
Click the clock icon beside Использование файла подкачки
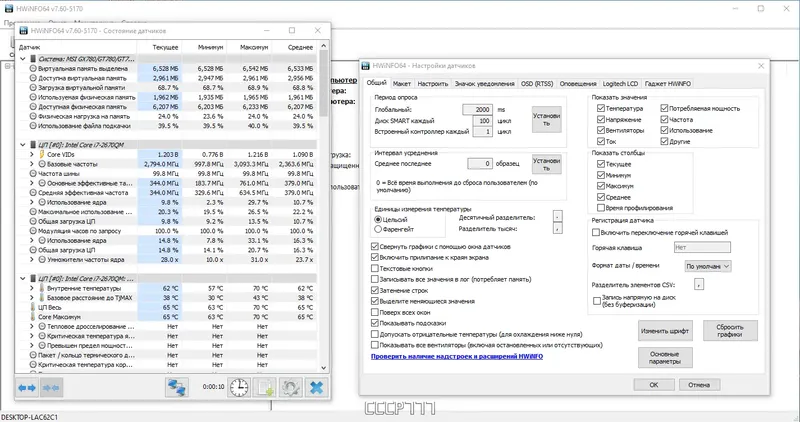(33, 126)
